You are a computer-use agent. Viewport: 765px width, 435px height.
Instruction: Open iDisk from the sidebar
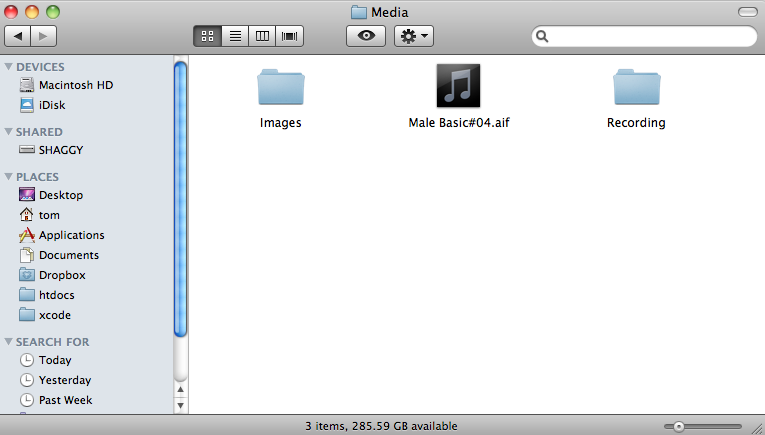point(52,105)
